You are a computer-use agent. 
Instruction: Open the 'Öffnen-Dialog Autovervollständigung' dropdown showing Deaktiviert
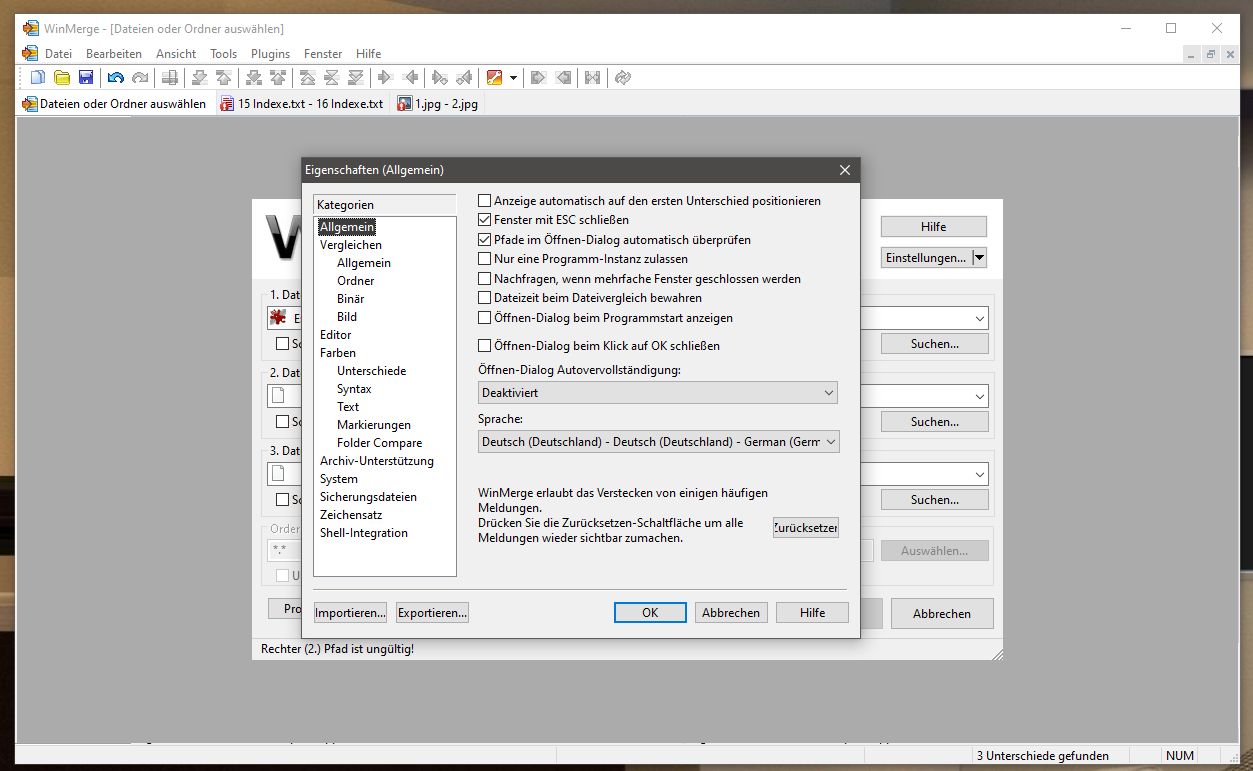point(658,393)
